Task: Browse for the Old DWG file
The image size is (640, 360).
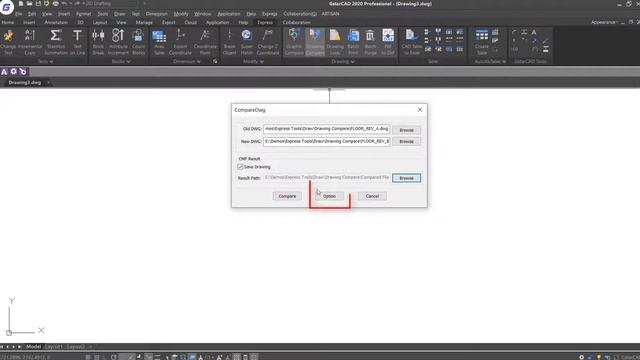Action: pos(406,130)
